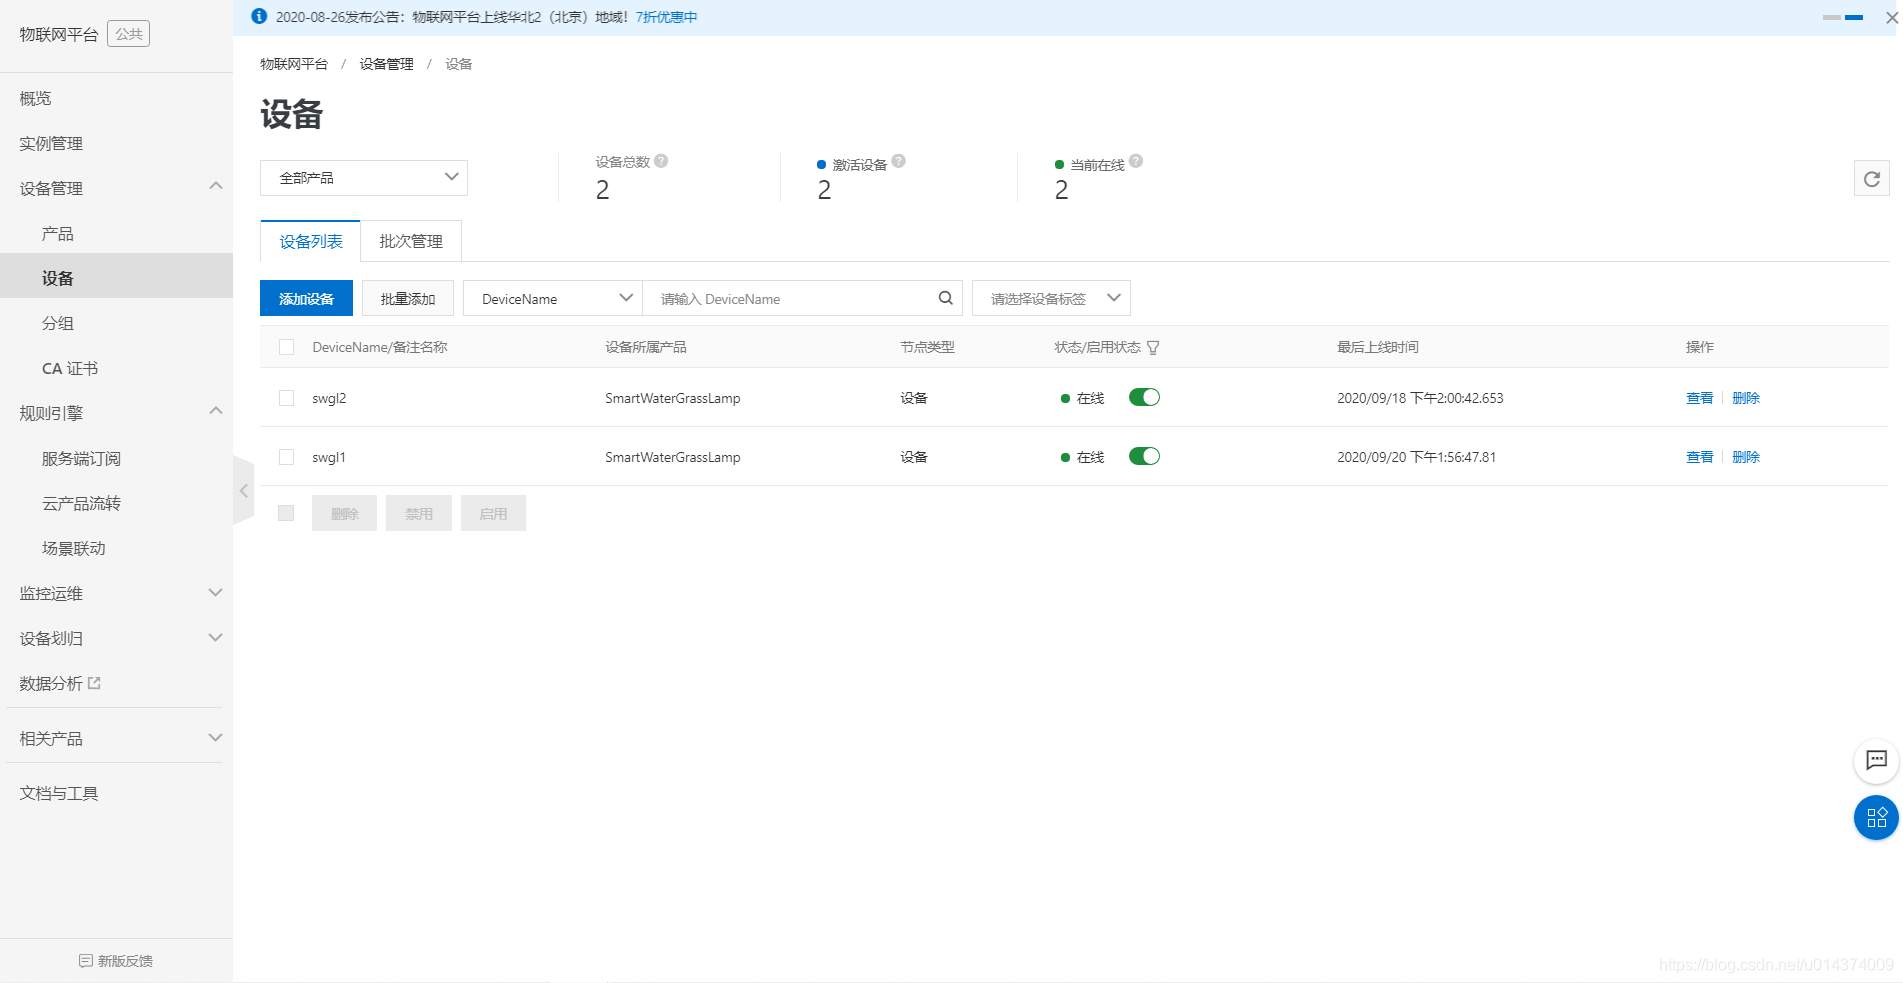Expand the 相关产品 sidebar section

[215, 738]
